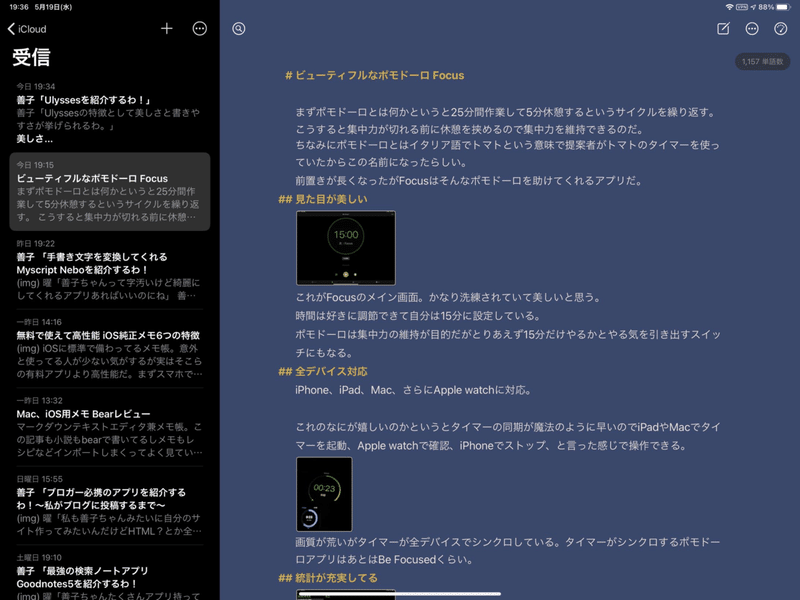Open the sheet 善子「Ulyssesを紹介するわ！」

click(110, 113)
